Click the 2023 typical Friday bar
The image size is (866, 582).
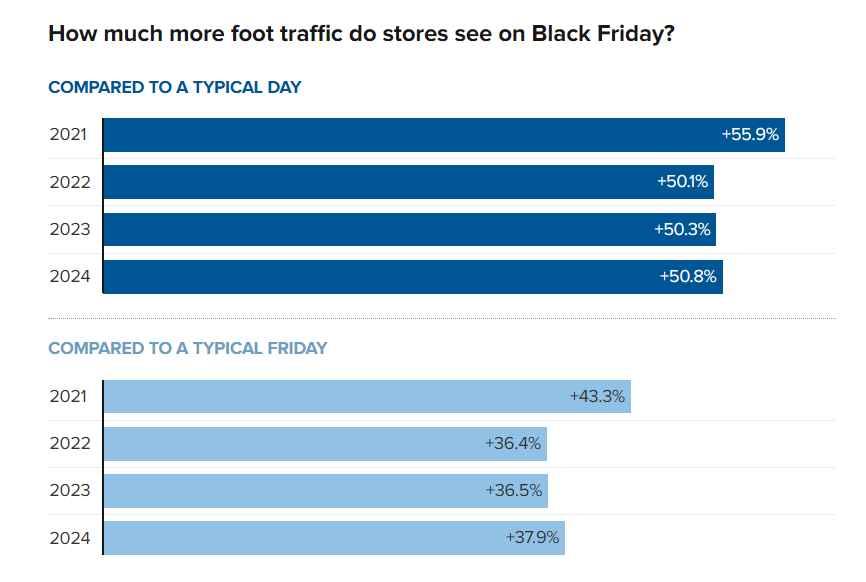(x=290, y=491)
